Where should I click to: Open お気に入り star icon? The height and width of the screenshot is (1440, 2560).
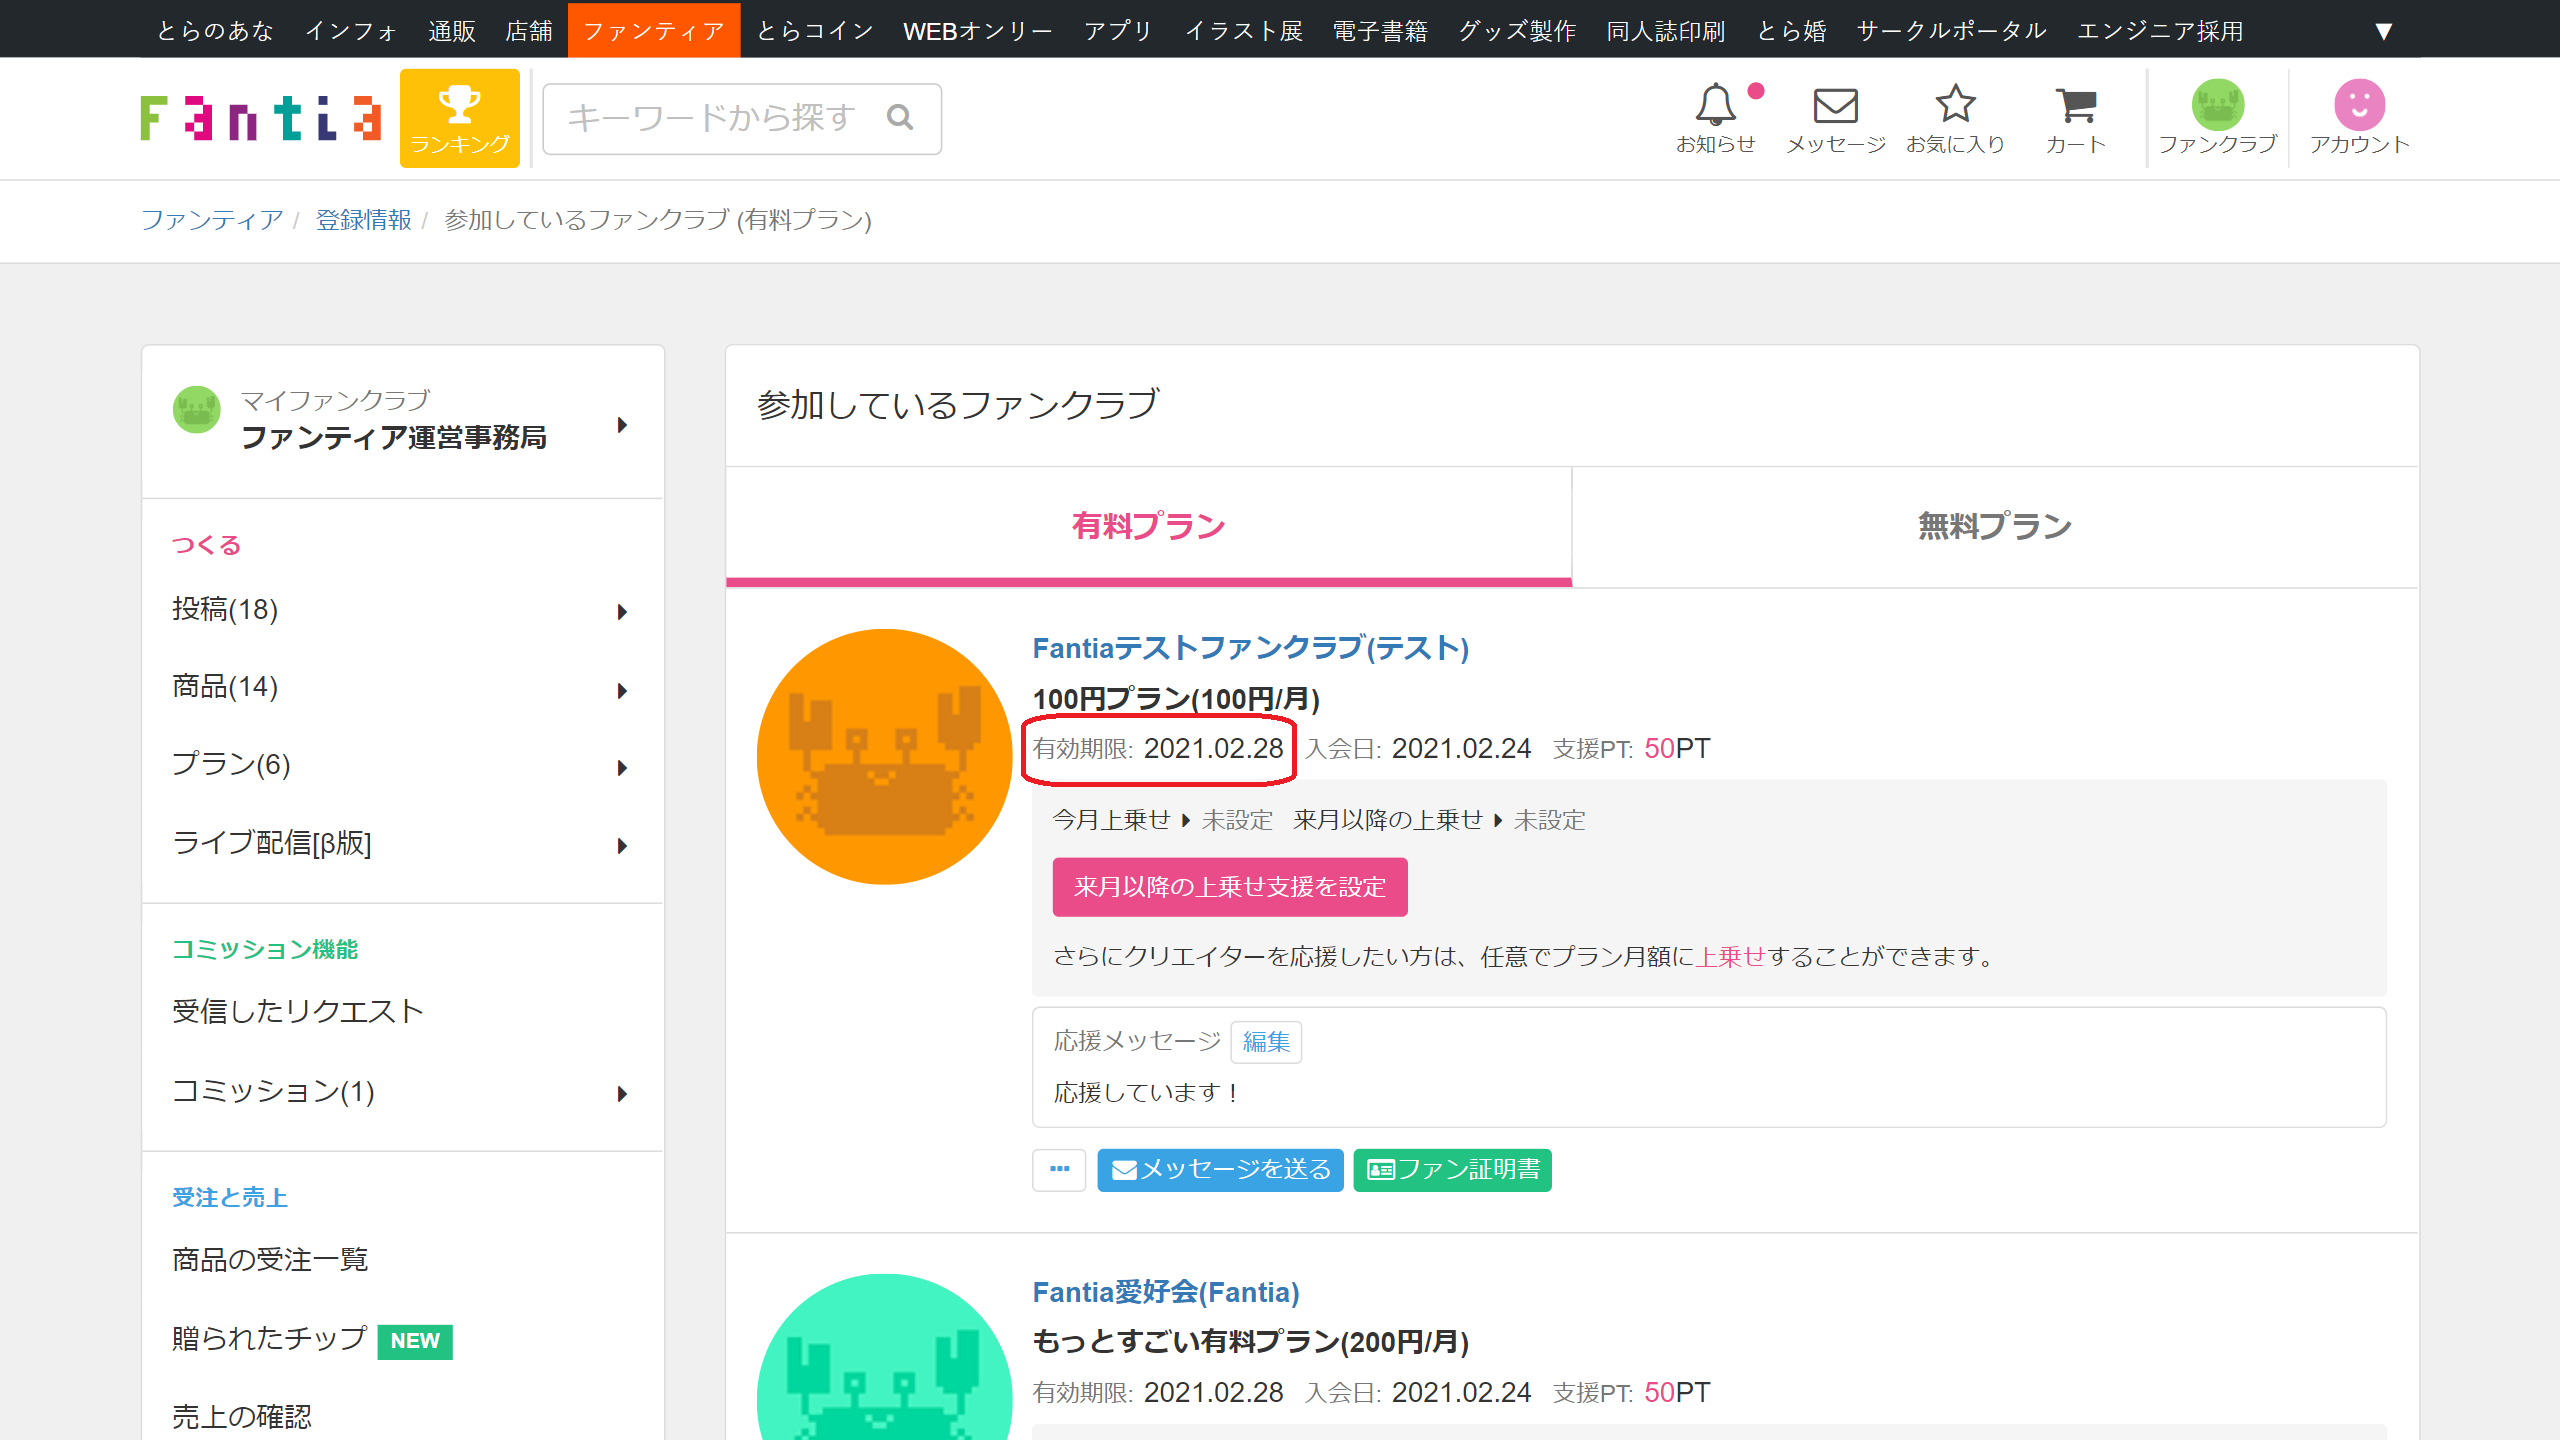coord(1956,118)
